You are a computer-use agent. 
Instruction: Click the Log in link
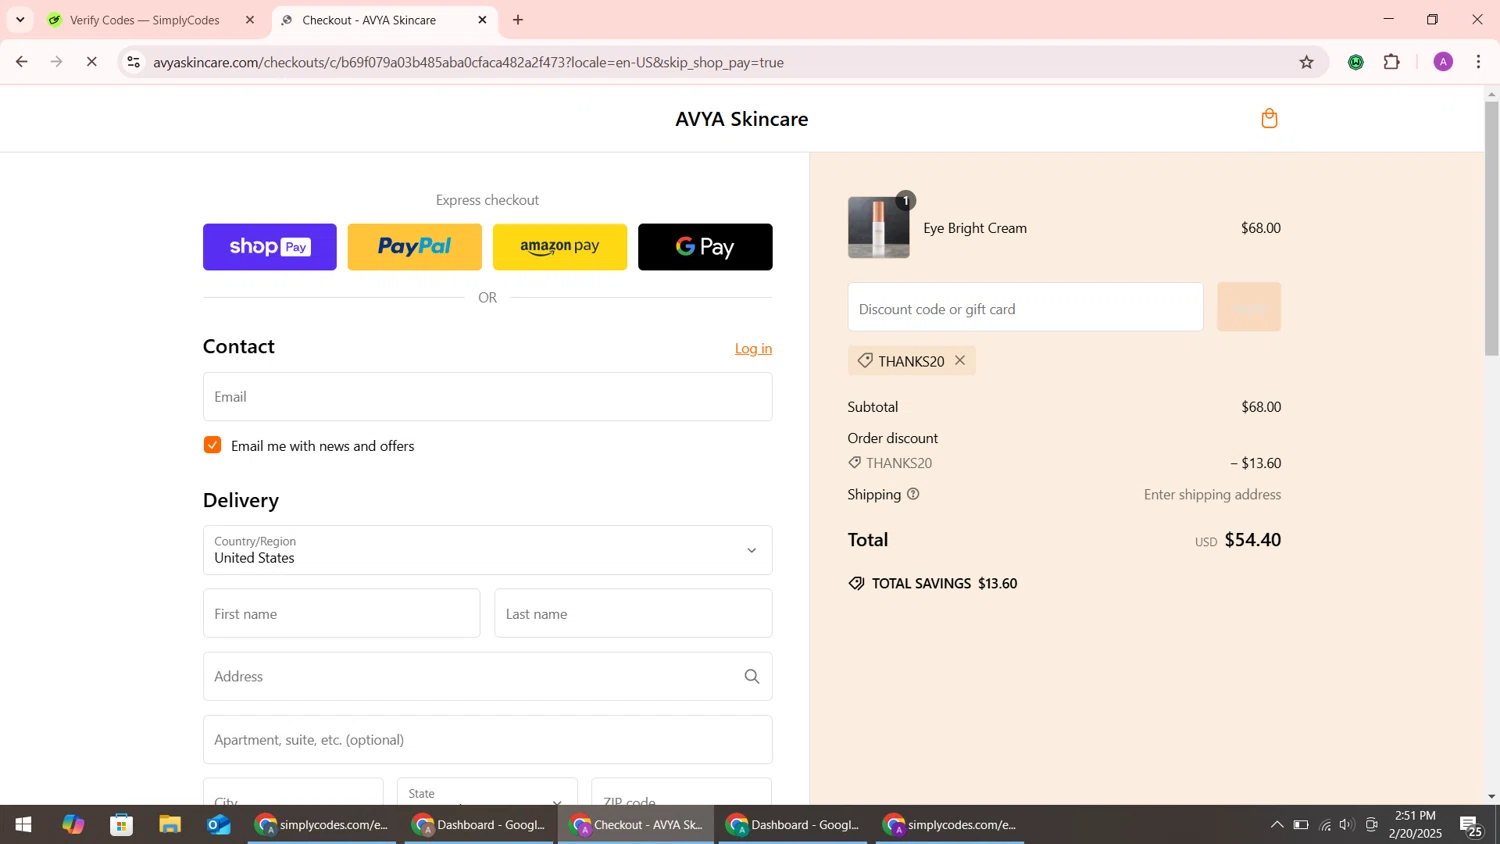point(753,349)
